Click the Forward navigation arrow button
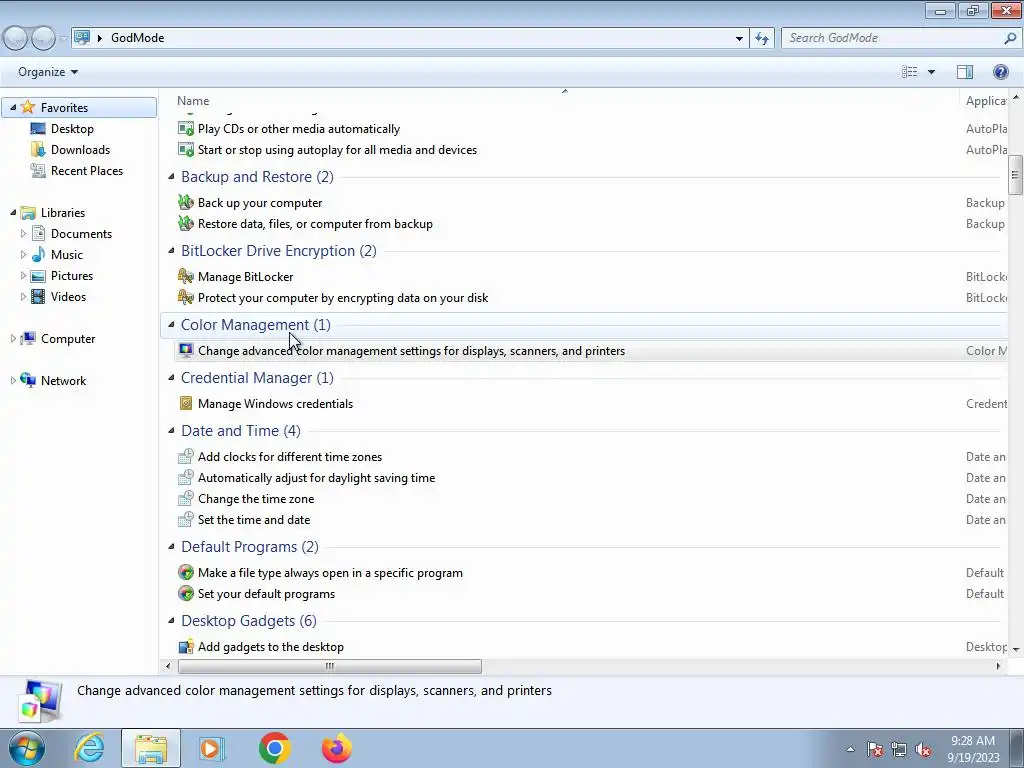 (x=43, y=39)
